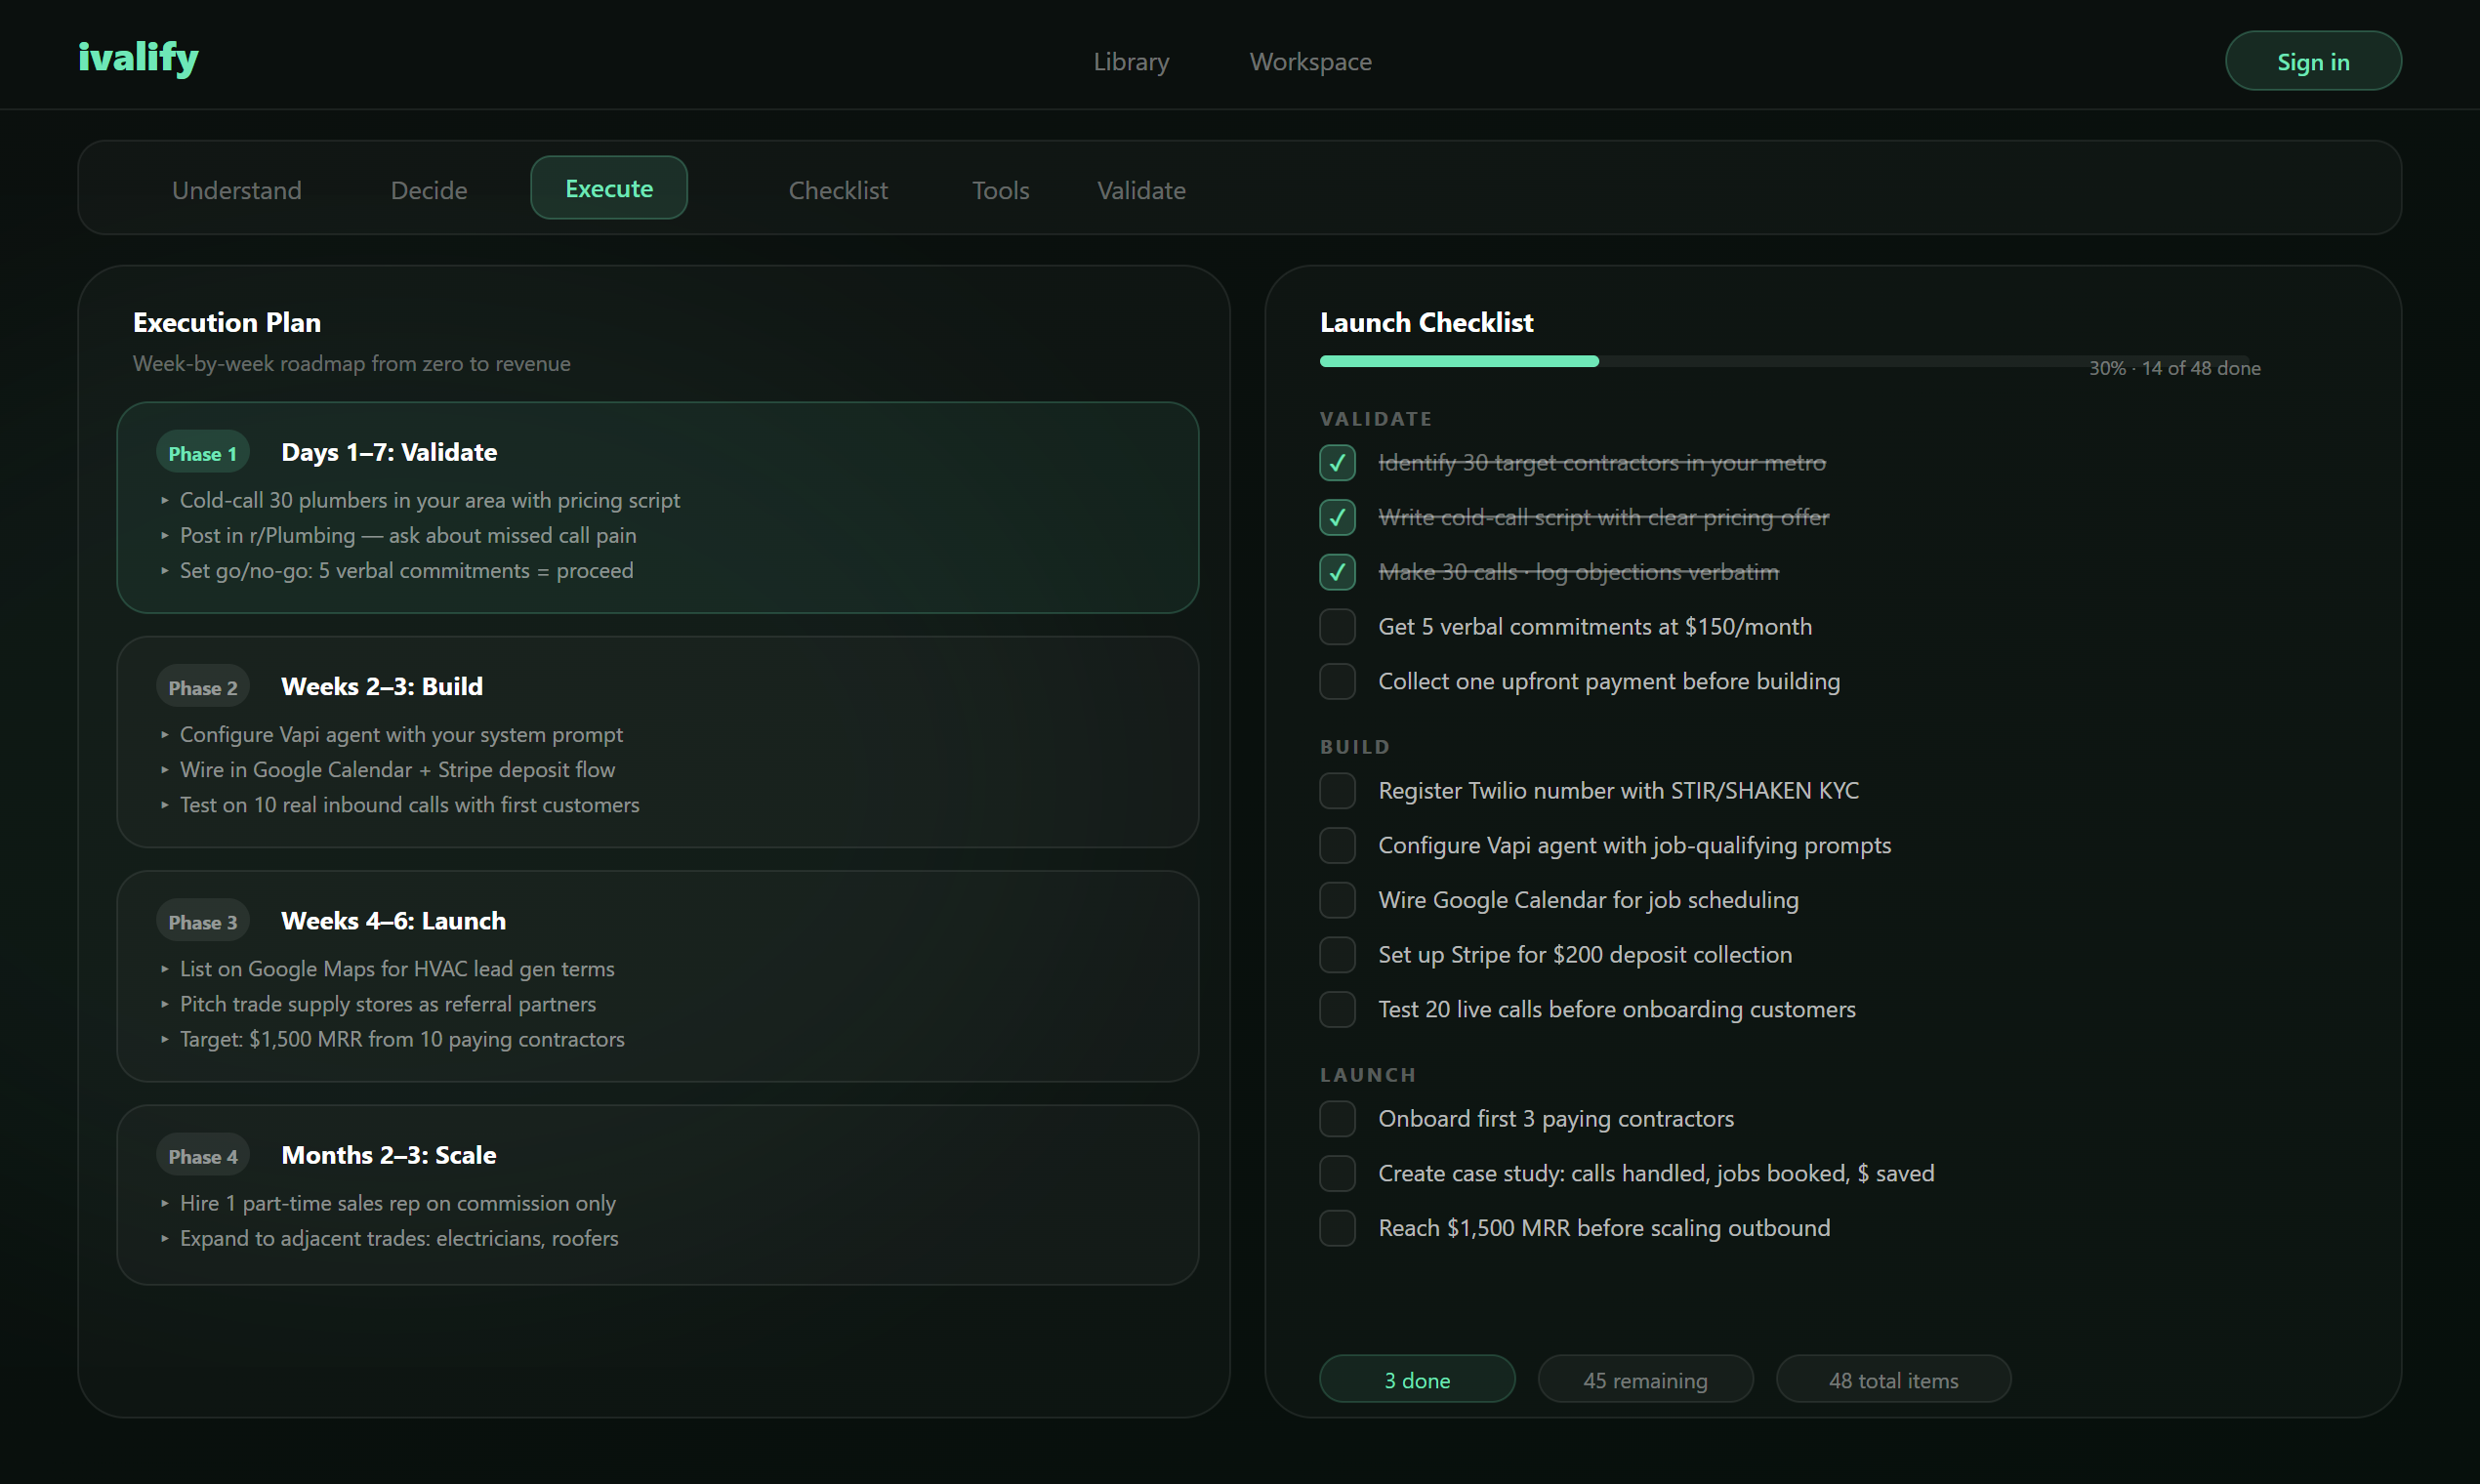Click the LAUNCH section label

pyautogui.click(x=1368, y=1075)
